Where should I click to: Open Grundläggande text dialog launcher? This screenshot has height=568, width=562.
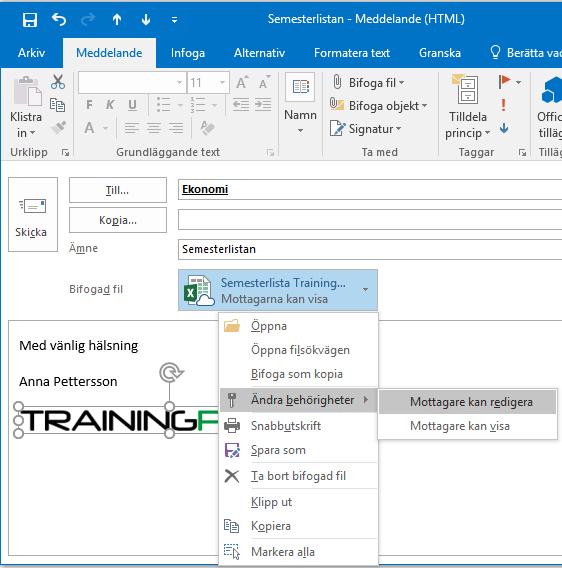pyautogui.click(x=270, y=153)
